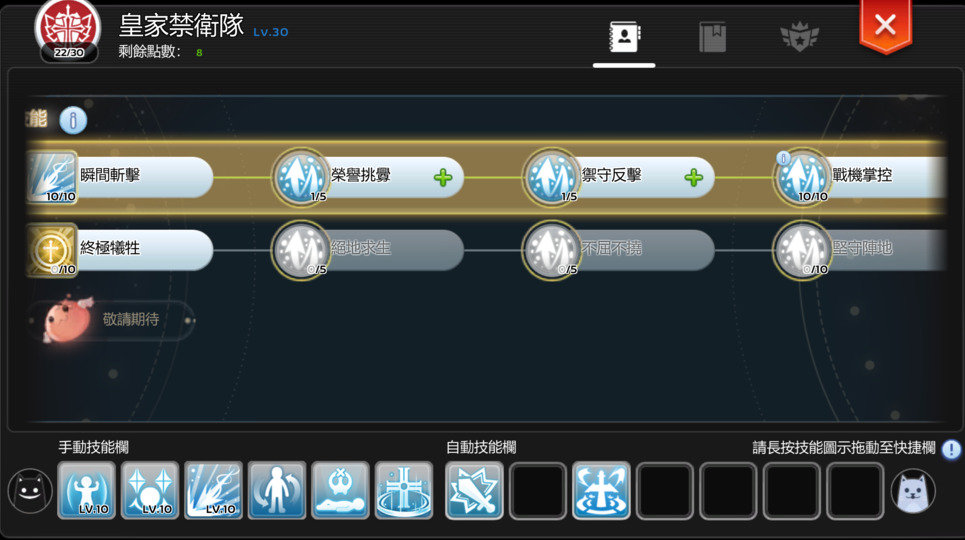Click the first empty auto skill slot
Viewport: 965px width, 540px height.
point(537,491)
